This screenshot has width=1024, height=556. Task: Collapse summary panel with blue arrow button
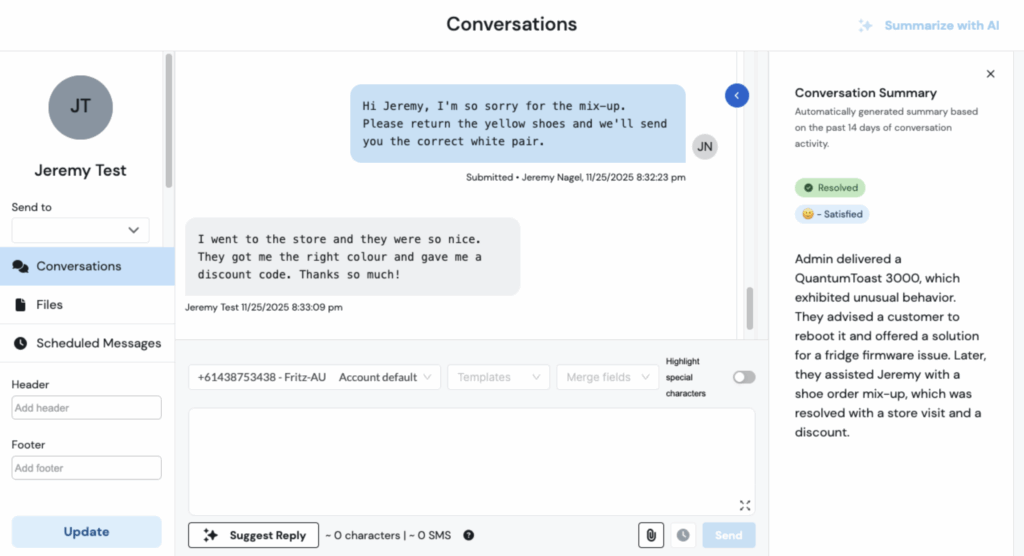pos(737,95)
